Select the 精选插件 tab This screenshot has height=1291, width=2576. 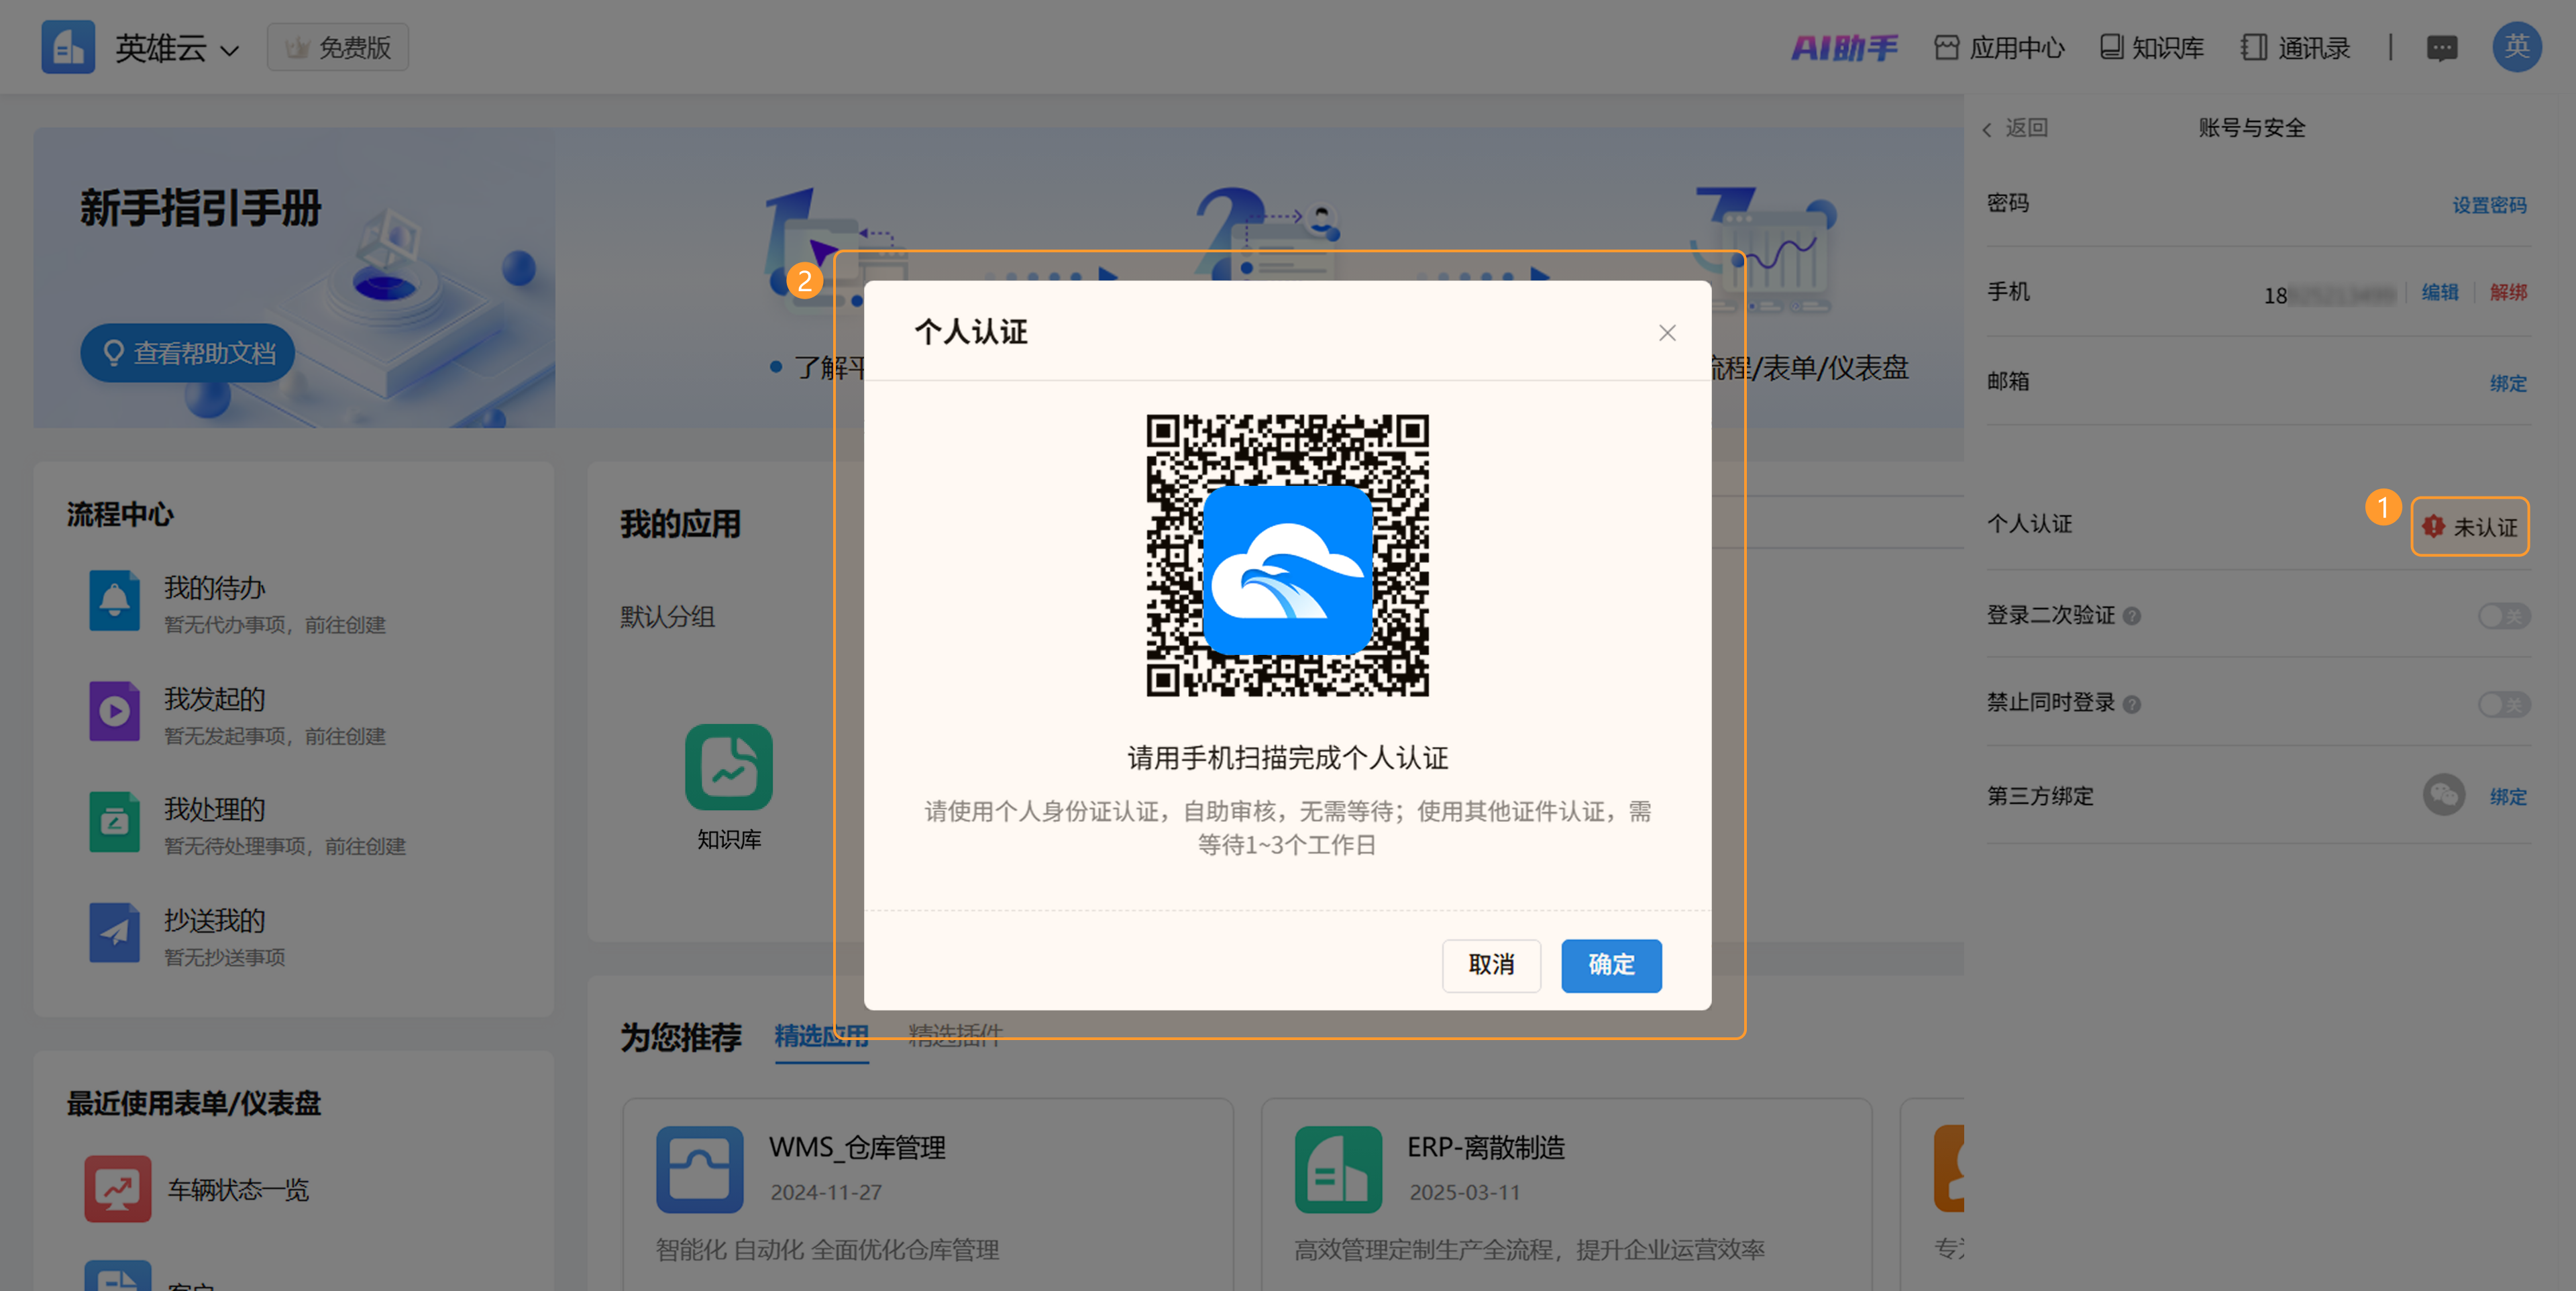click(955, 1035)
